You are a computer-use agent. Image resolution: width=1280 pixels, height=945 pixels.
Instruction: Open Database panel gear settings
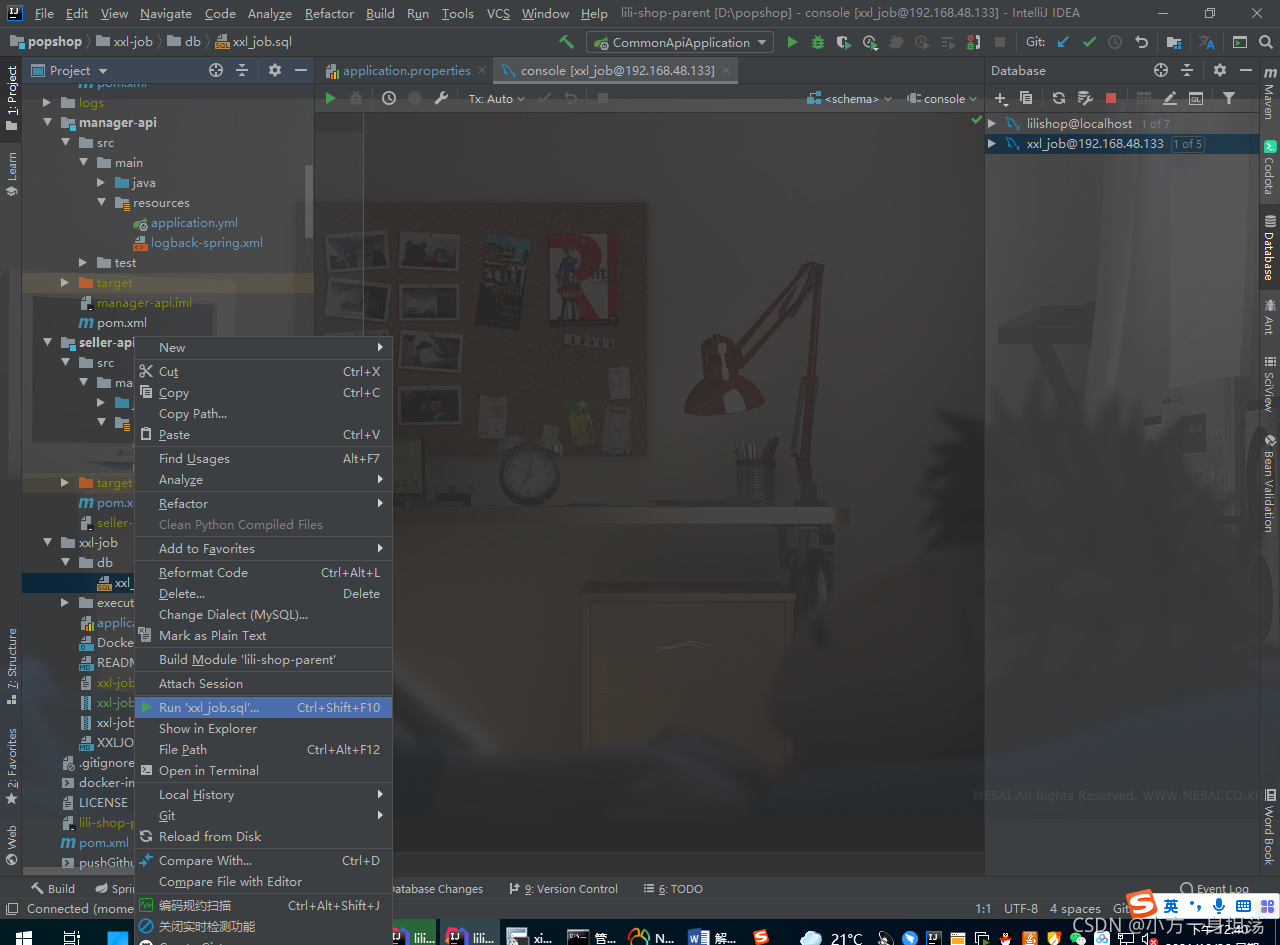tap(1220, 70)
